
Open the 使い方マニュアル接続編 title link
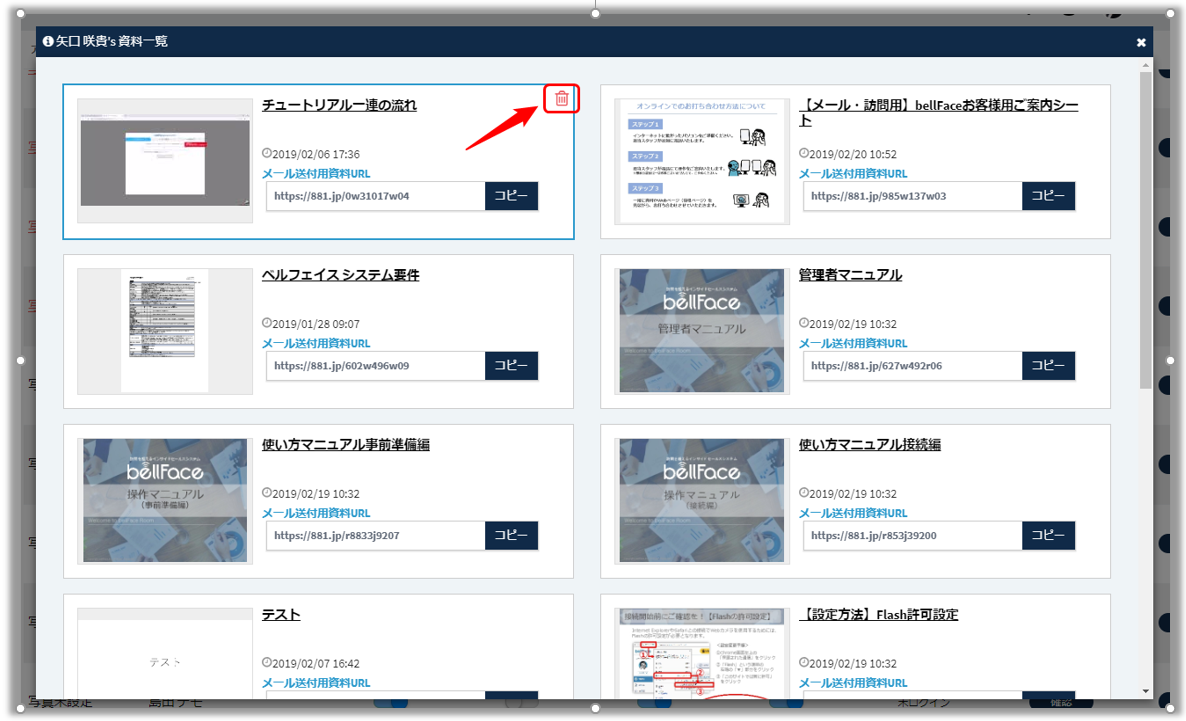[x=870, y=445]
